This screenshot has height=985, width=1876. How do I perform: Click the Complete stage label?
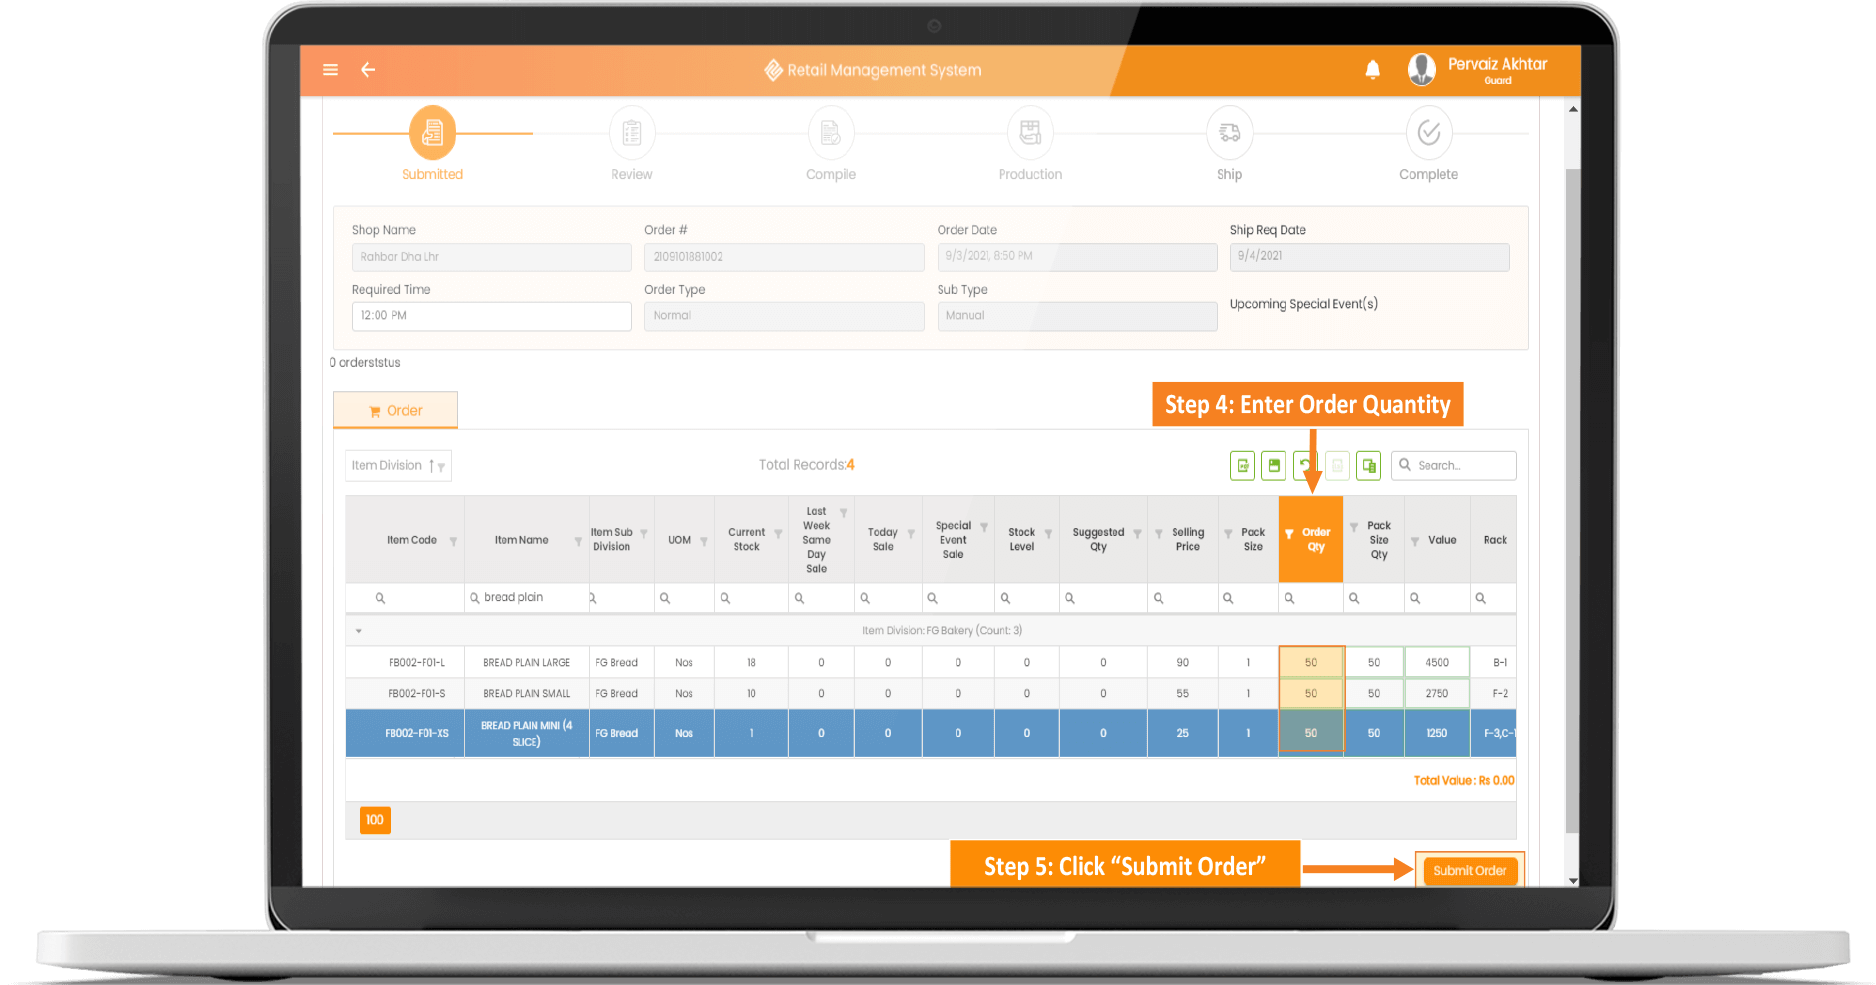[1428, 174]
